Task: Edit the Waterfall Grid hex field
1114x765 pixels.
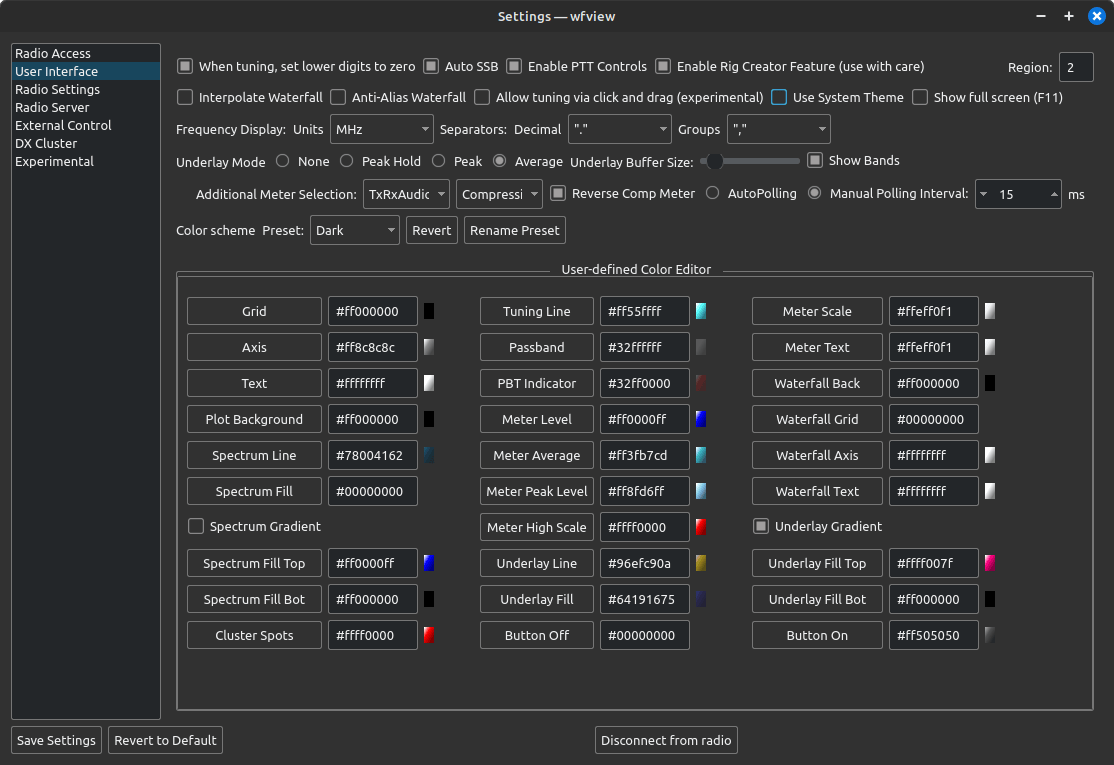Action: [x=934, y=419]
